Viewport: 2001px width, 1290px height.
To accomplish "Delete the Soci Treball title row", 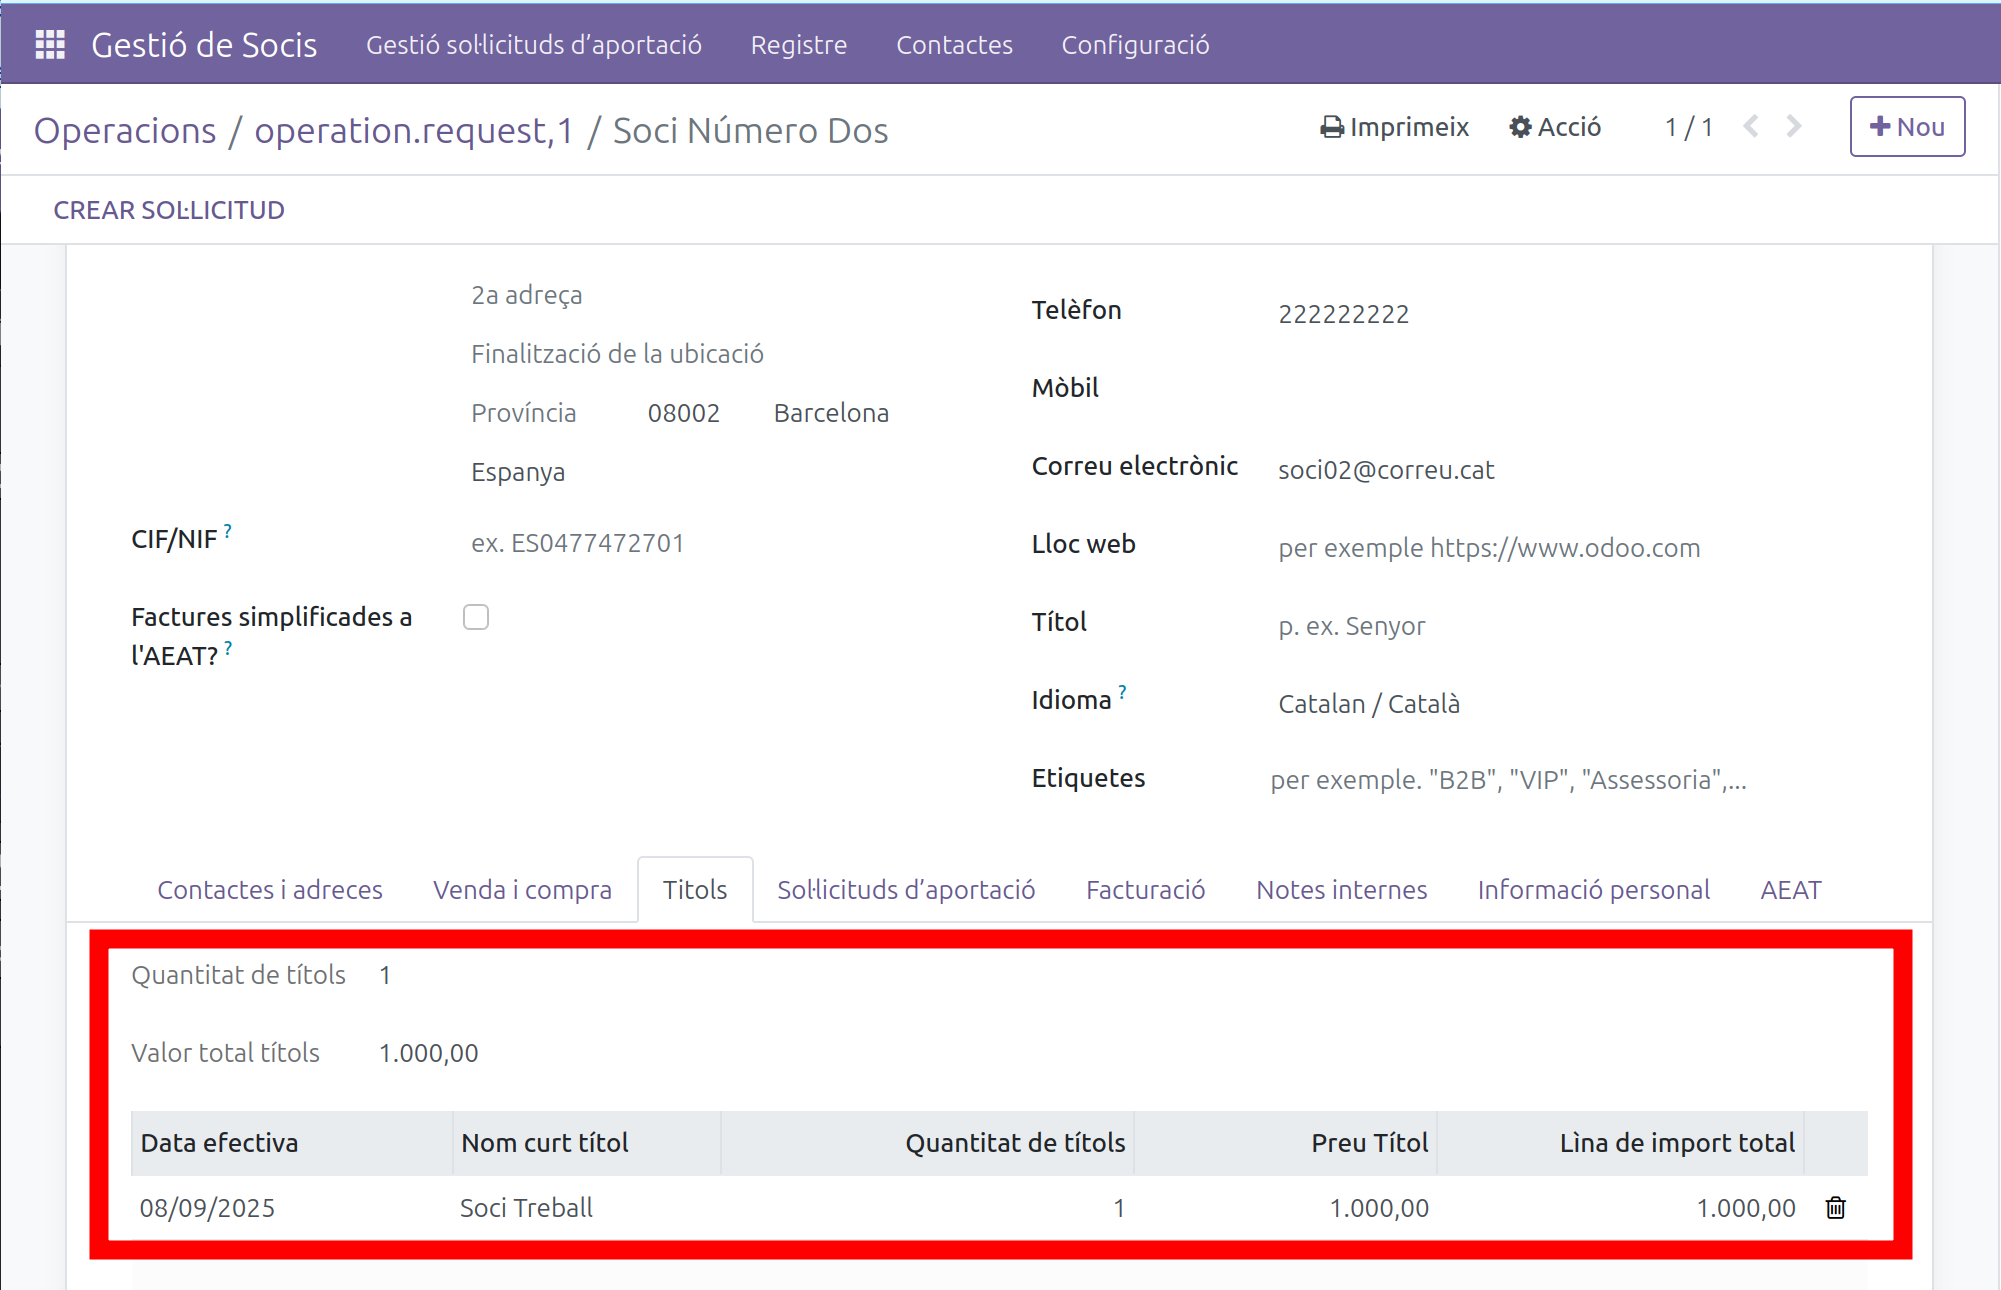I will pyautogui.click(x=1835, y=1208).
